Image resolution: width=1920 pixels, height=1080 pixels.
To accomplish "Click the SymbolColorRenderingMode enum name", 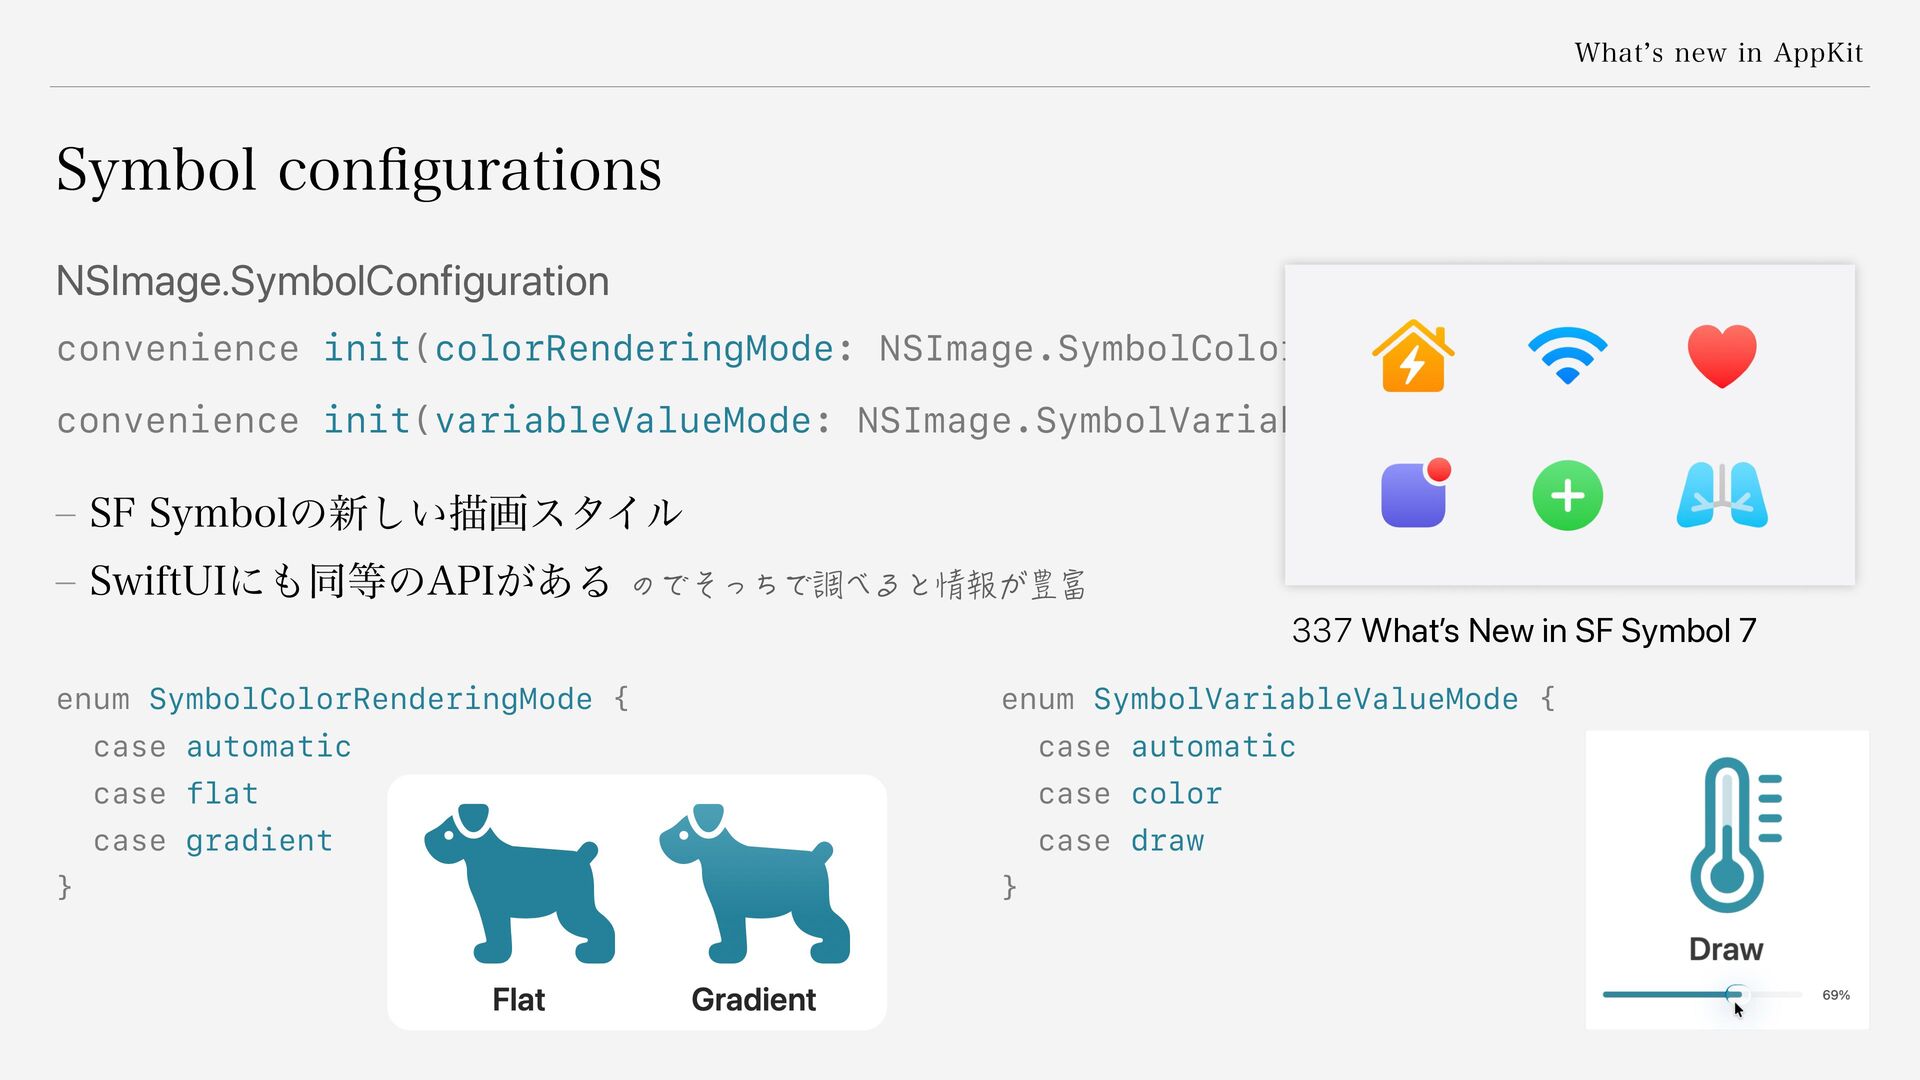I will (x=370, y=699).
